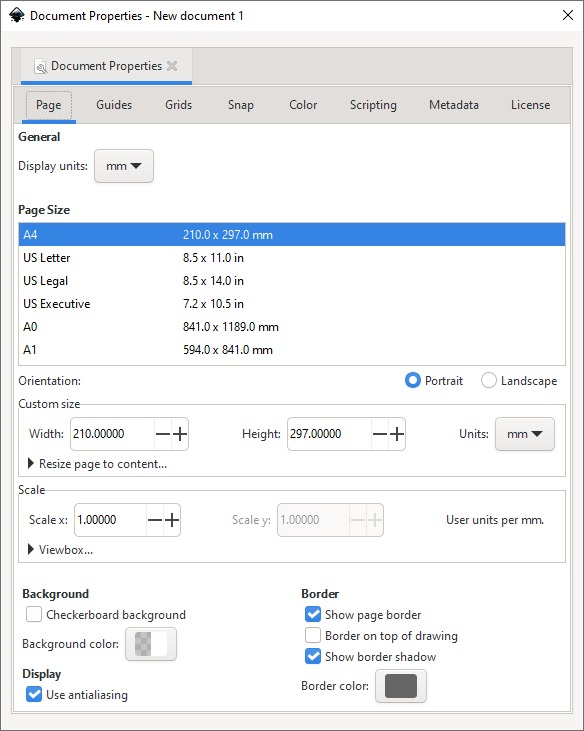Increase Height with the plus button
This screenshot has height=731, width=584.
tap(397, 434)
